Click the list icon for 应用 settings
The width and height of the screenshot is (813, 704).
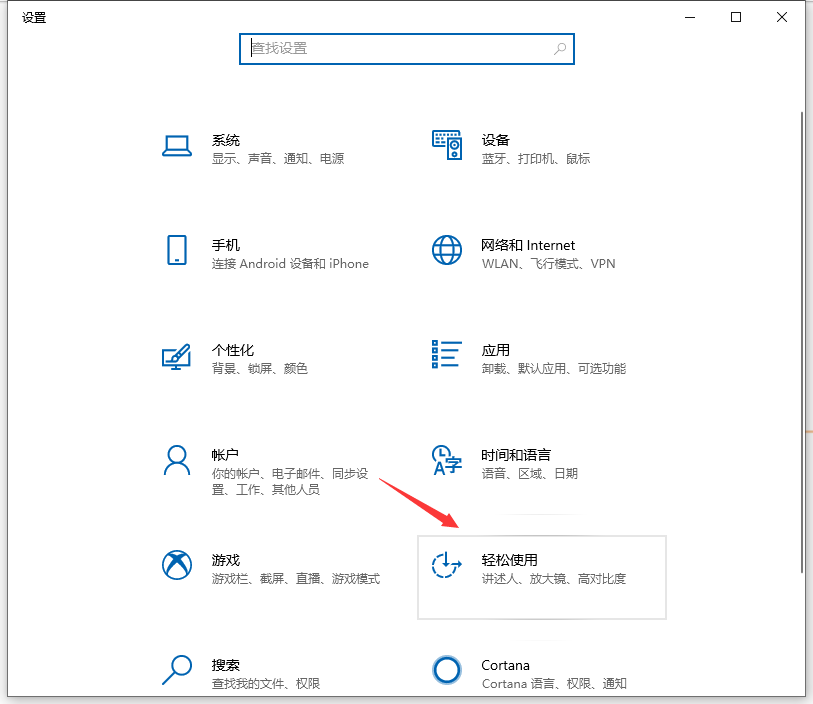tap(447, 356)
